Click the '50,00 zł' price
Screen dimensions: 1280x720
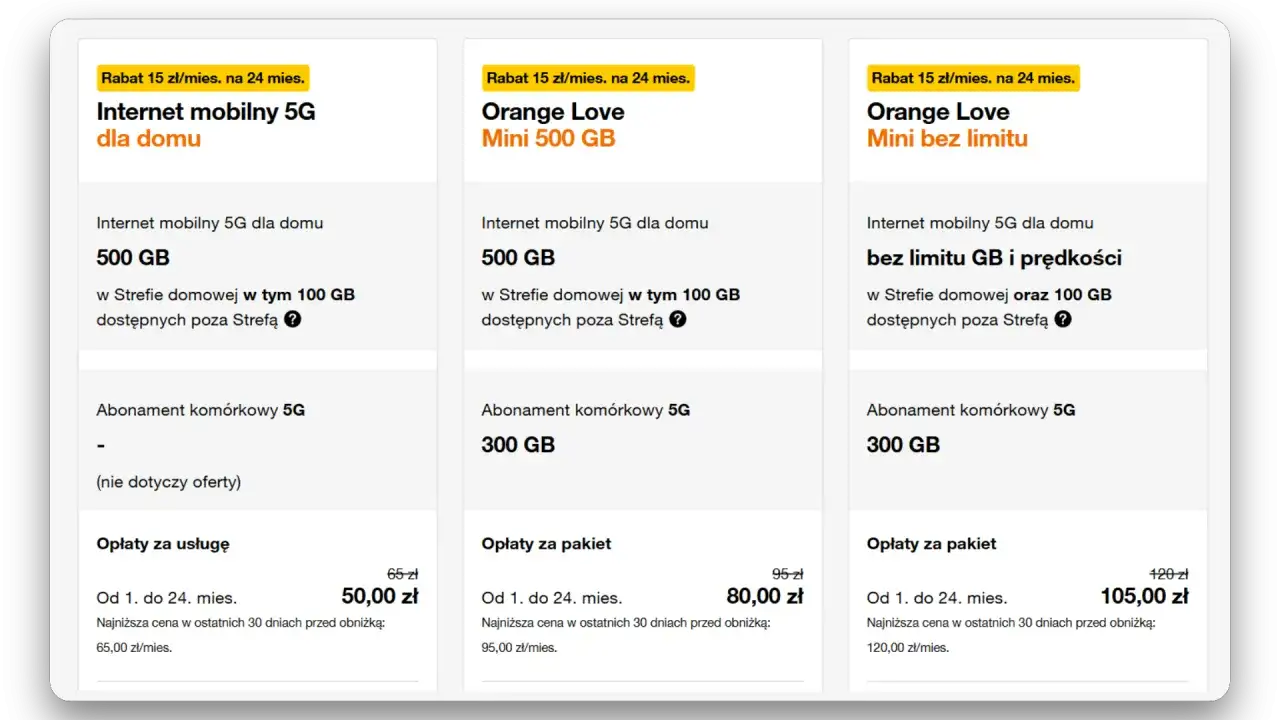point(380,596)
